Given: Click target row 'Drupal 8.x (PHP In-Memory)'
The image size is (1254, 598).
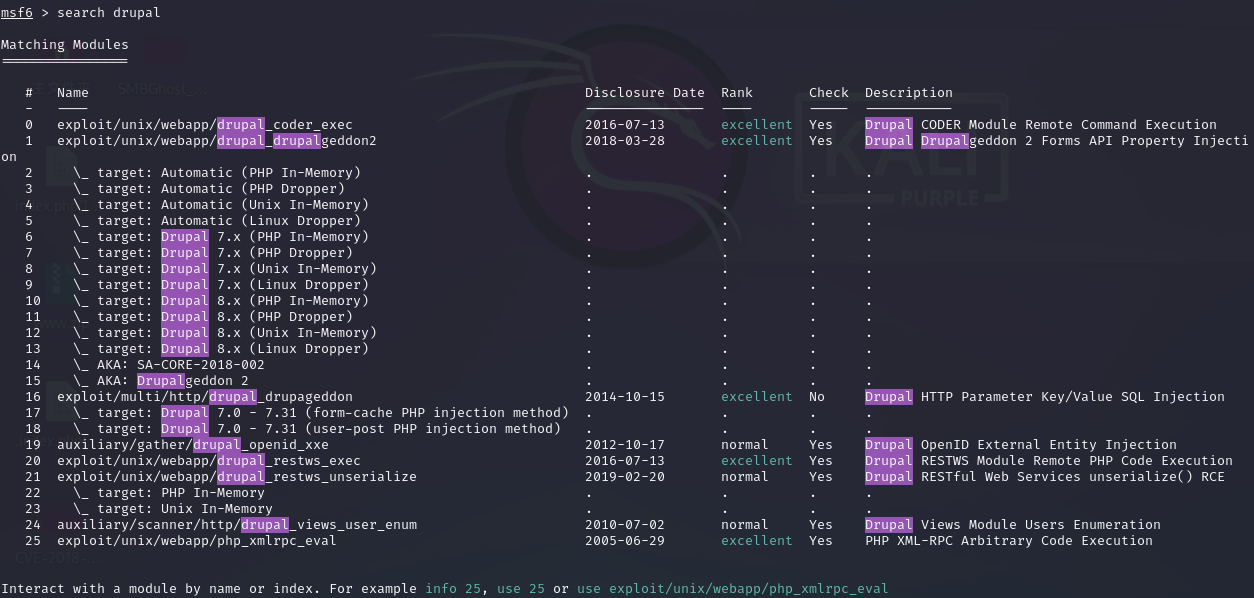Looking at the screenshot, I should pos(221,301).
